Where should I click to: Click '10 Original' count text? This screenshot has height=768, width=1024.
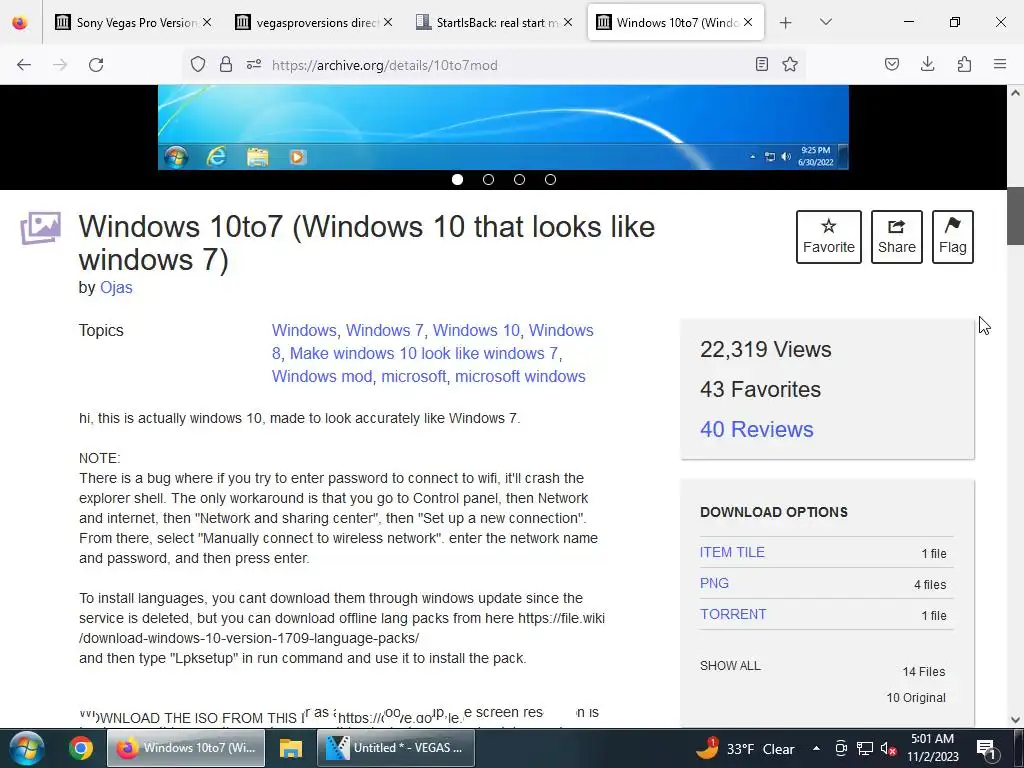coord(916,698)
